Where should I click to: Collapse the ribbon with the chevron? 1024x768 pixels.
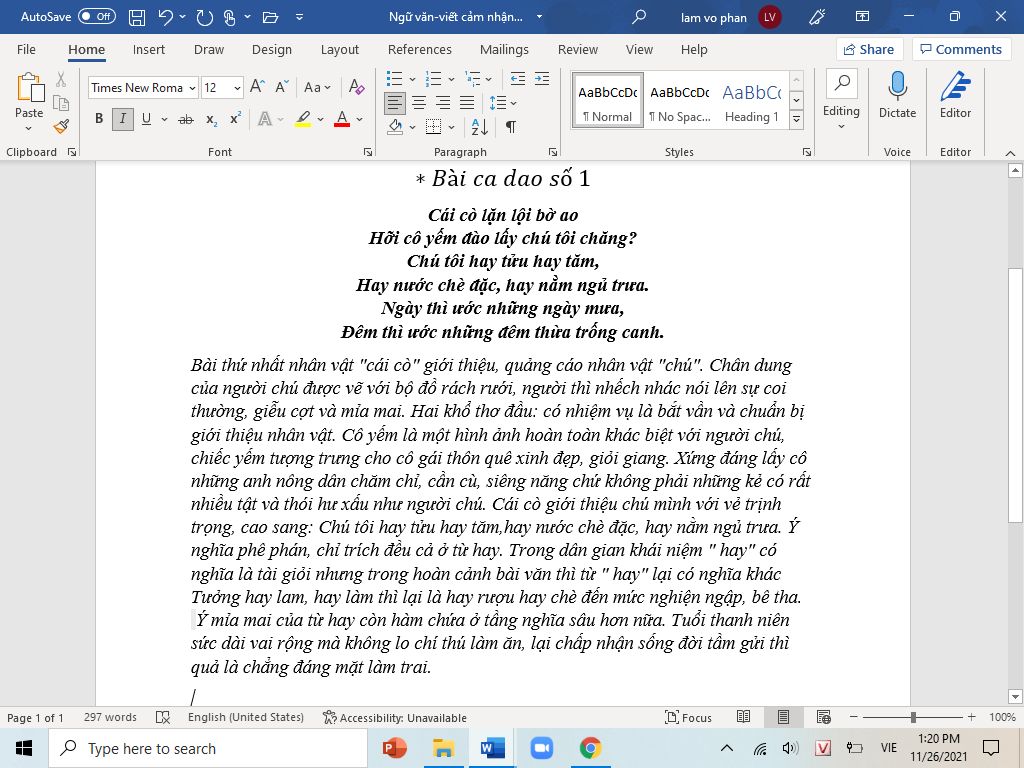(x=1010, y=153)
